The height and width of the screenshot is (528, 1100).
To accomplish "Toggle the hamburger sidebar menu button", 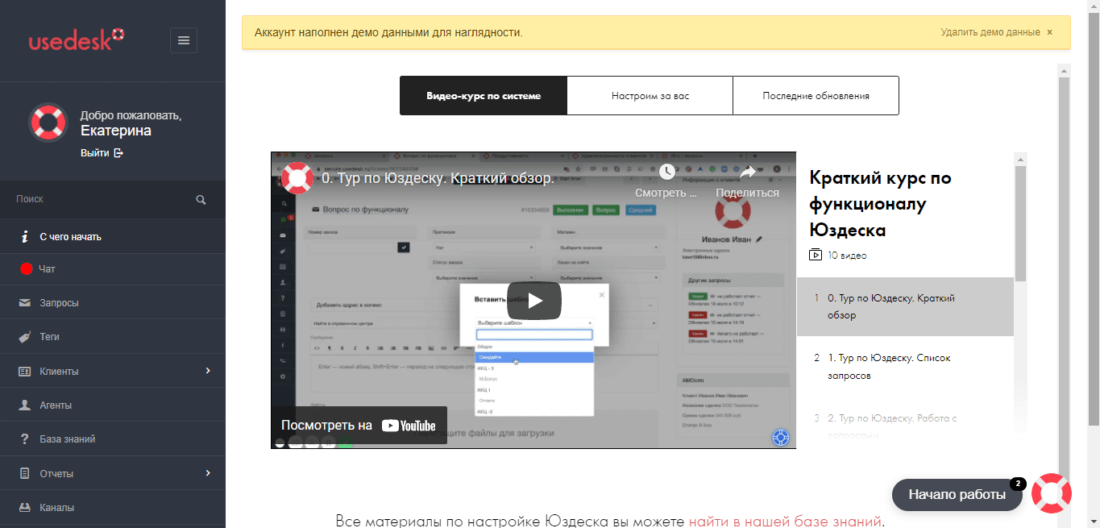I will [184, 40].
